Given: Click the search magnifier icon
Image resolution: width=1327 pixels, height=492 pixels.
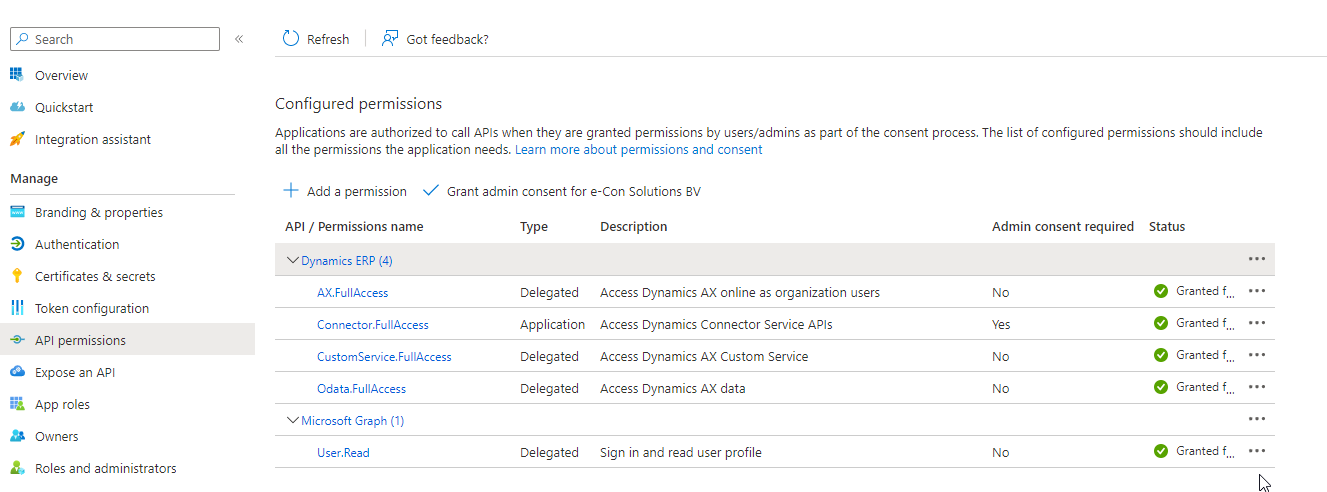Looking at the screenshot, I should [23, 39].
